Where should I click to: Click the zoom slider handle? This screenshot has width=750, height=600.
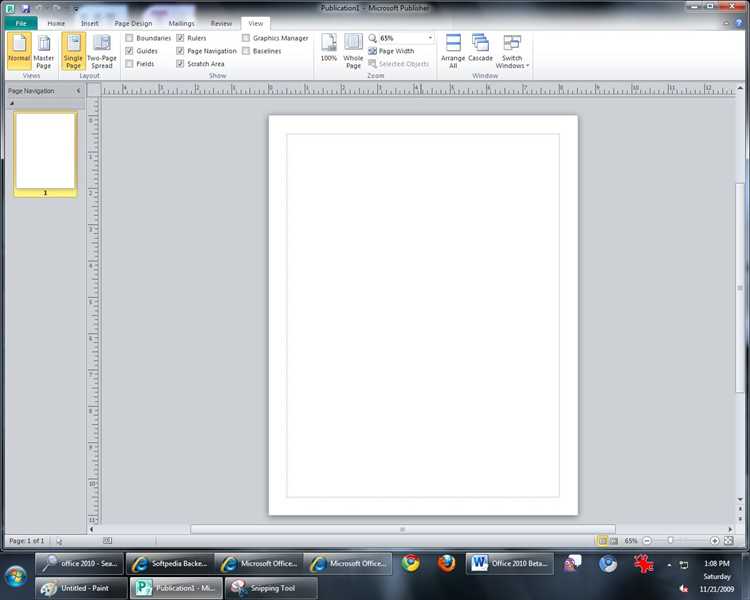point(670,541)
